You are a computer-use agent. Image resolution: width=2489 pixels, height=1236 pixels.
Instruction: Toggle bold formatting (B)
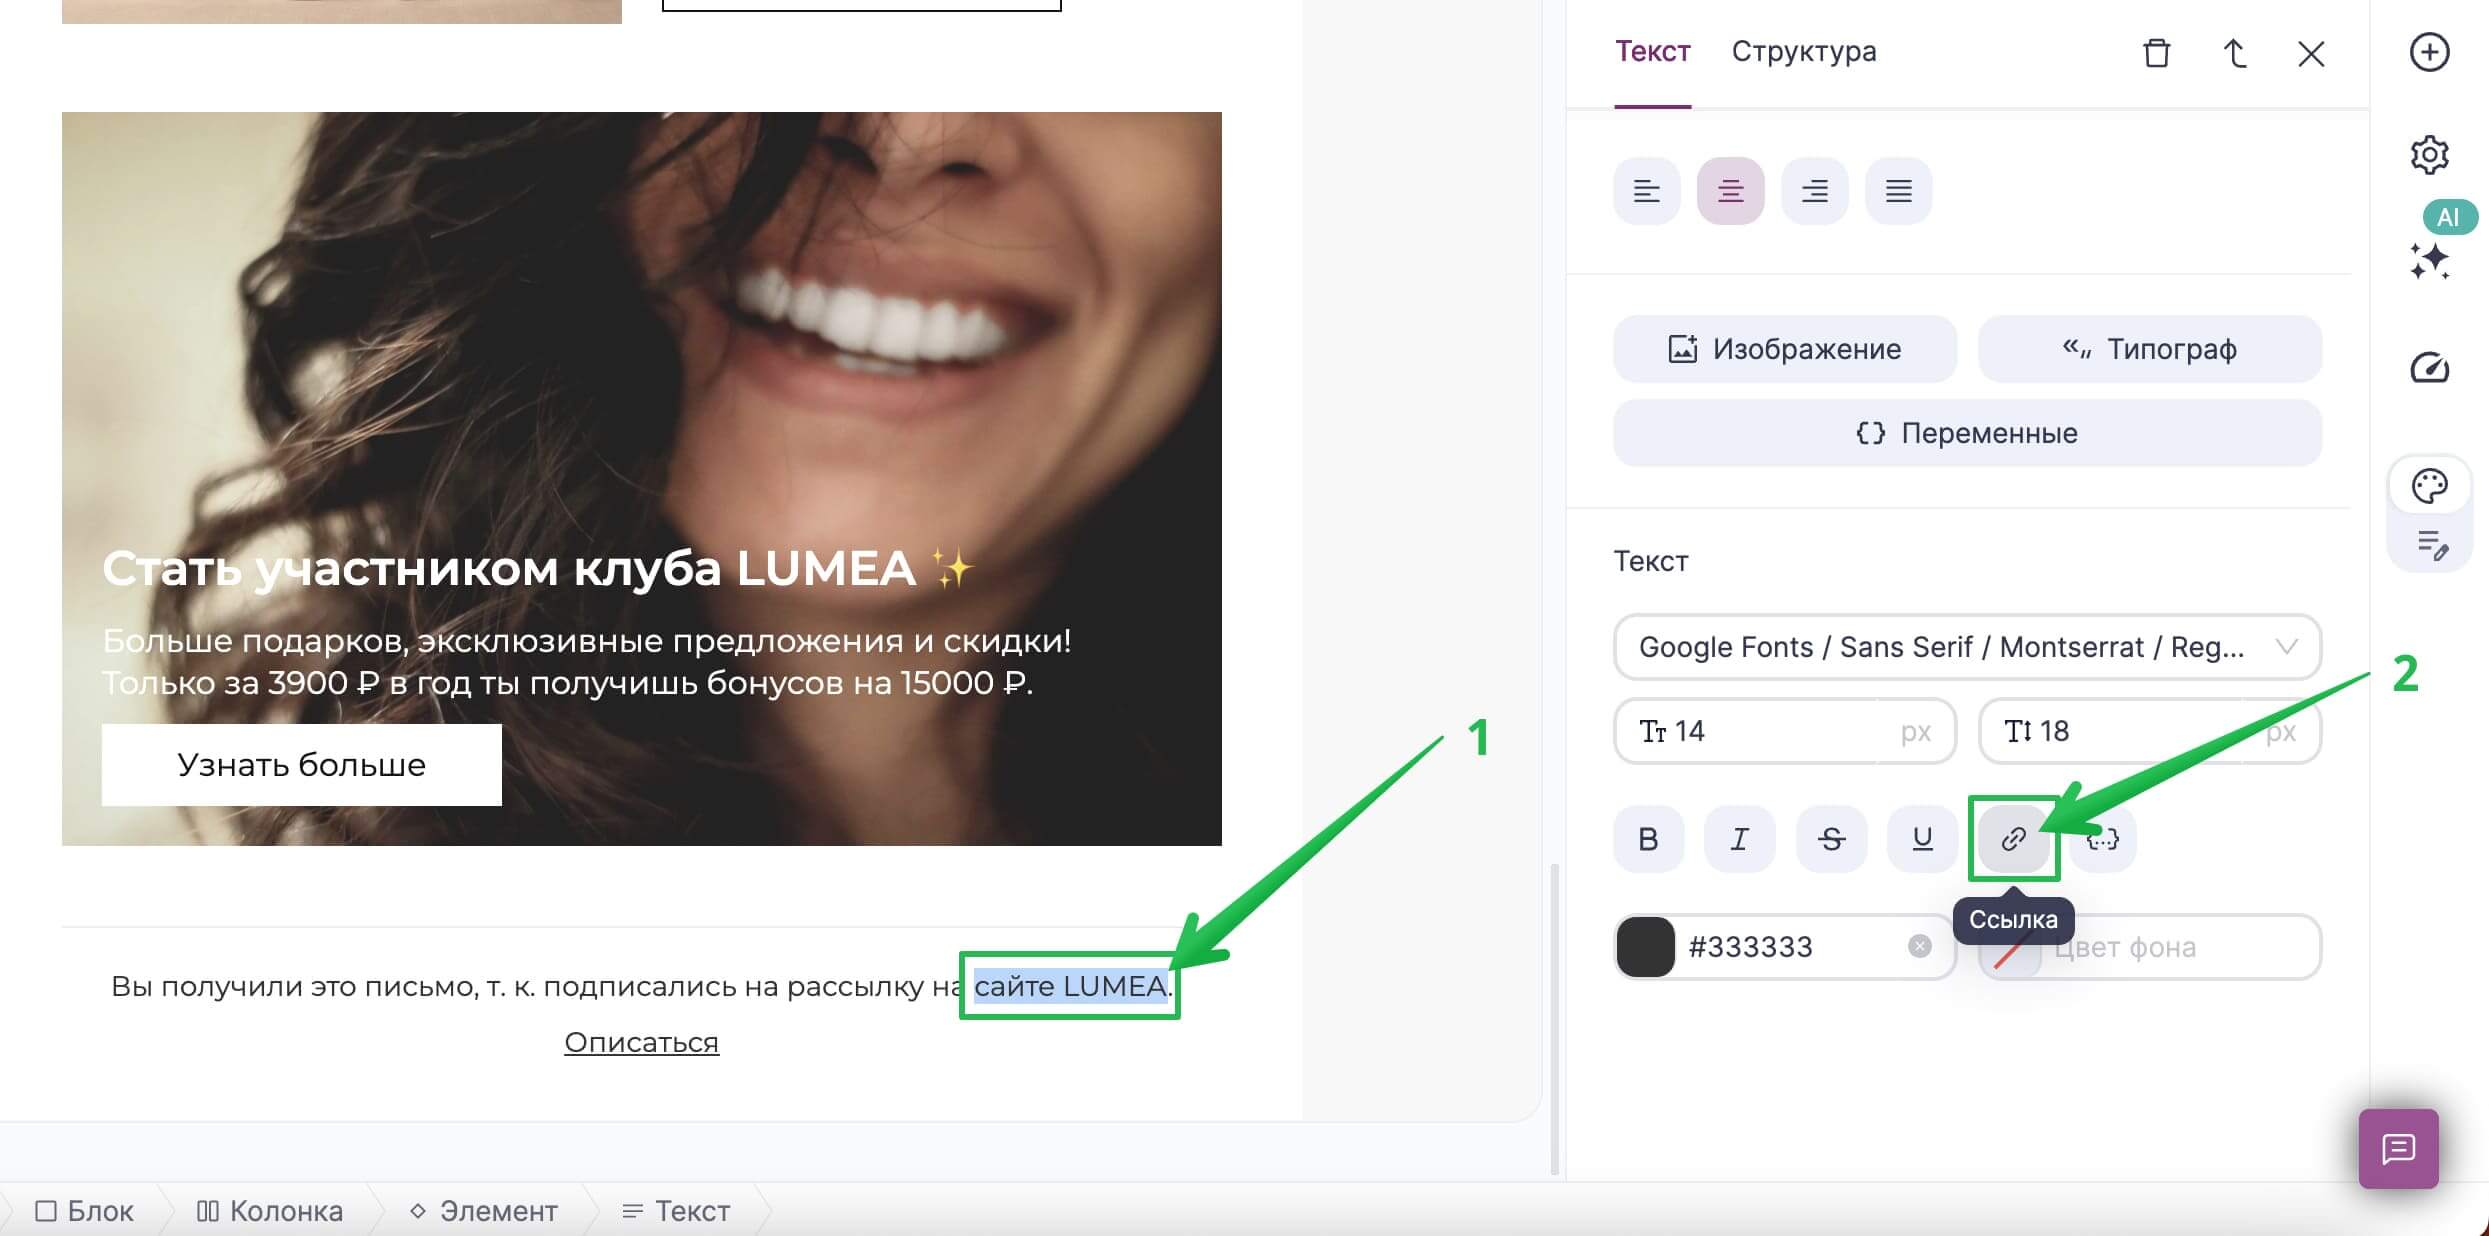(1648, 838)
